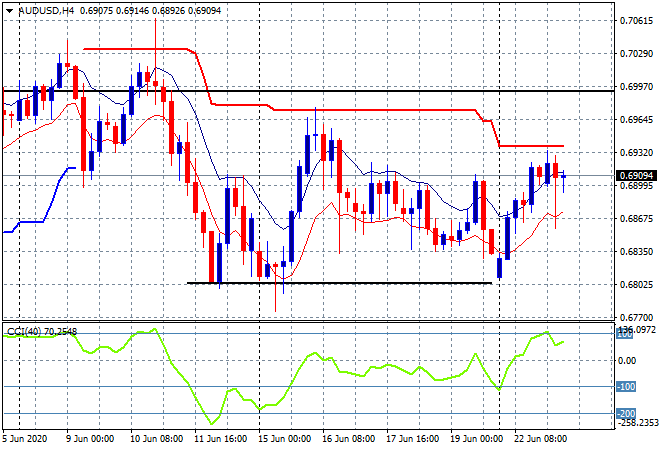Click time axis label 15 Jun 00:00
This screenshot has width=660, height=450.
(x=284, y=439)
